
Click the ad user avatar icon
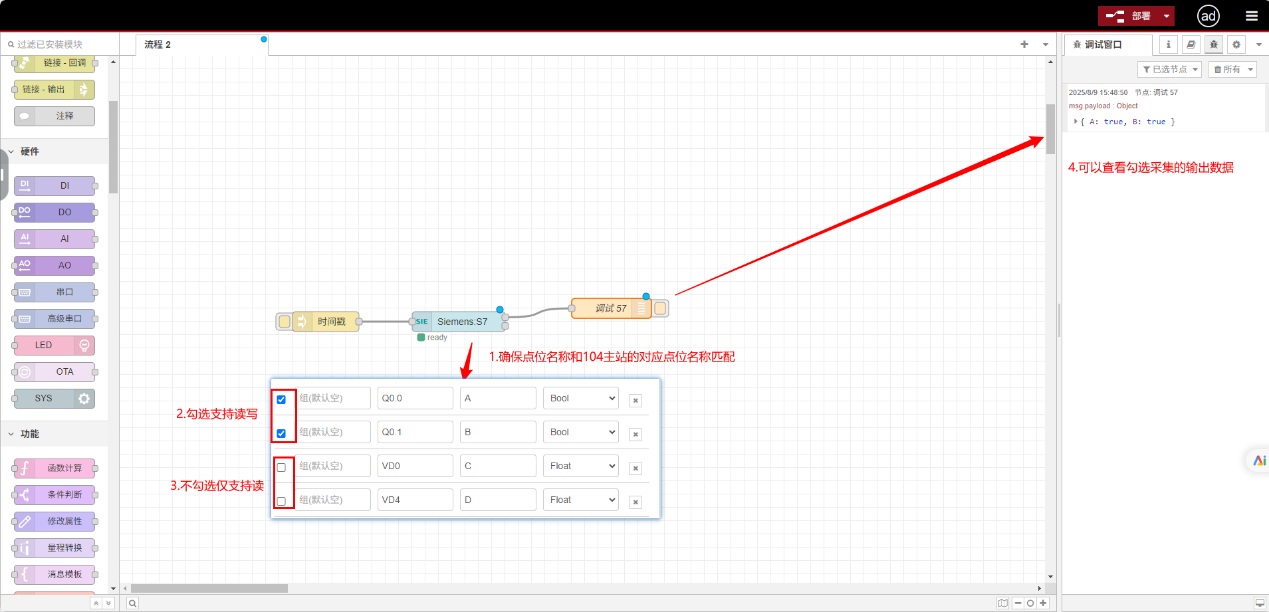(1208, 16)
